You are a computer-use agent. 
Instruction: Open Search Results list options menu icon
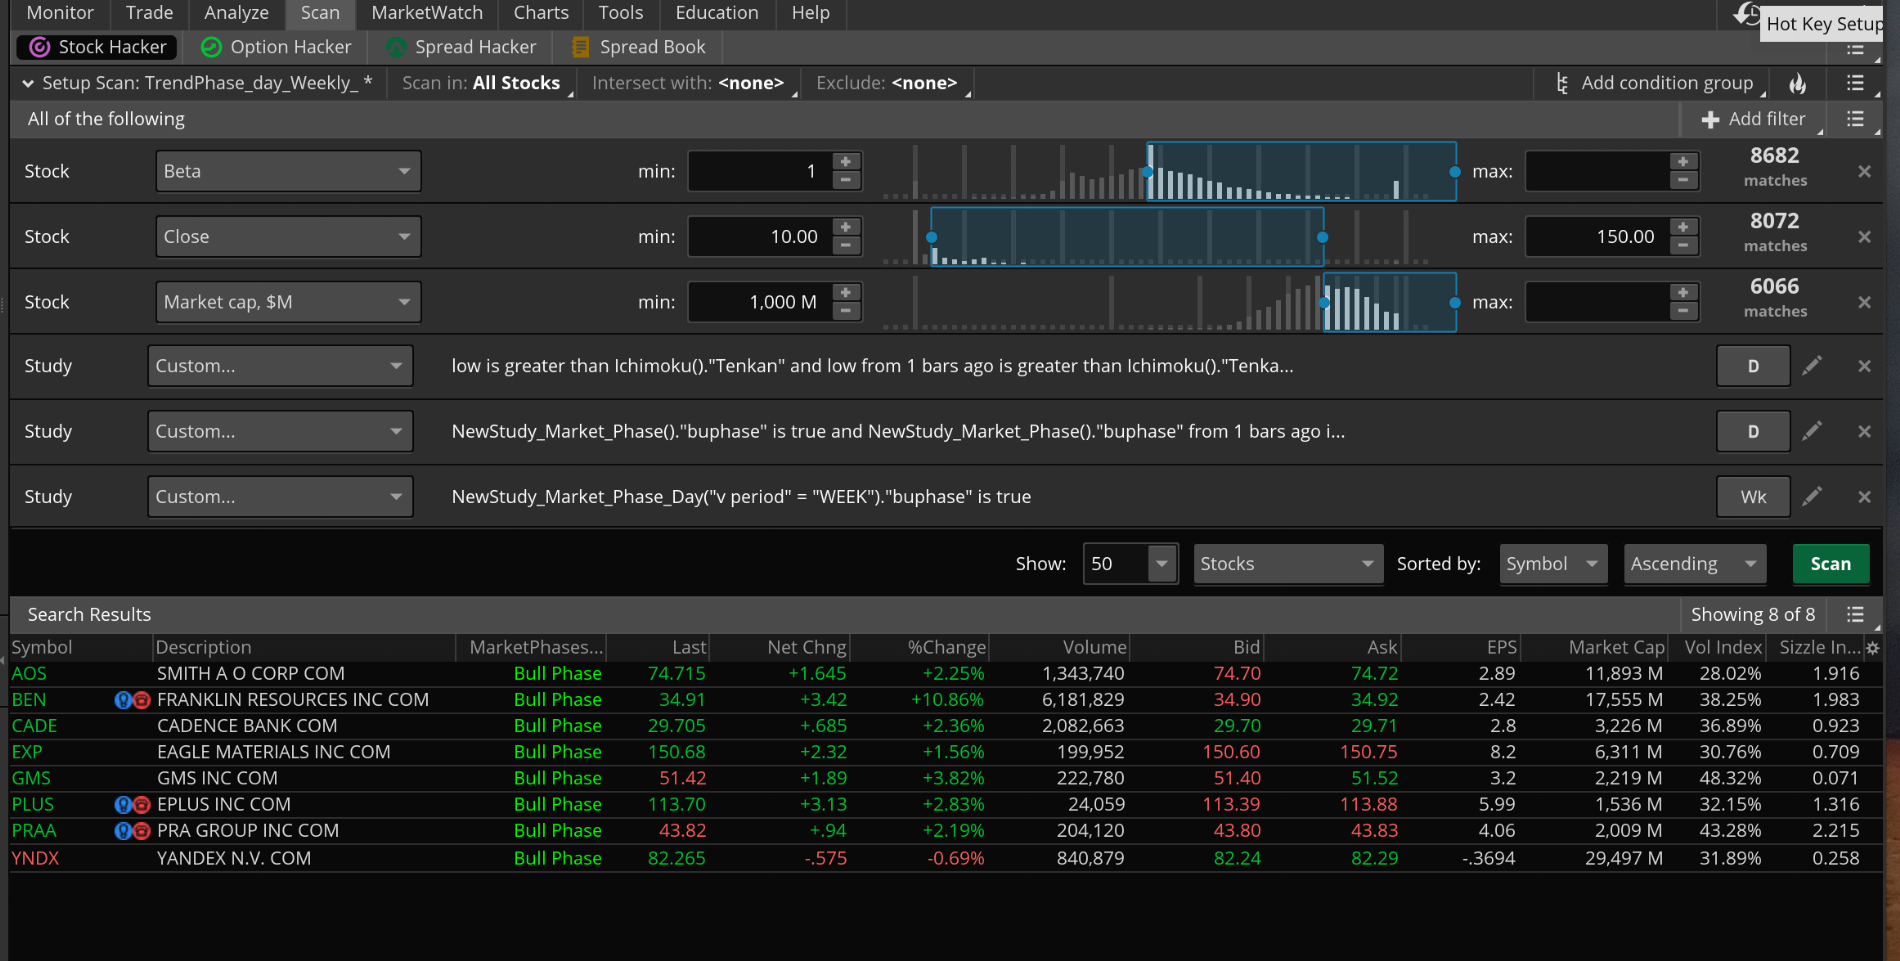(1855, 615)
